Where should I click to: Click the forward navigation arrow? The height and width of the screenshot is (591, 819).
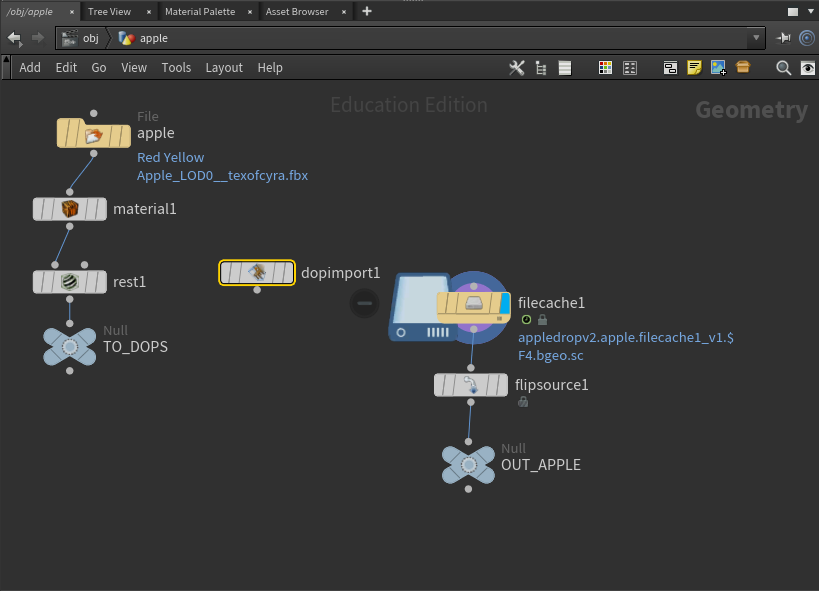38,38
